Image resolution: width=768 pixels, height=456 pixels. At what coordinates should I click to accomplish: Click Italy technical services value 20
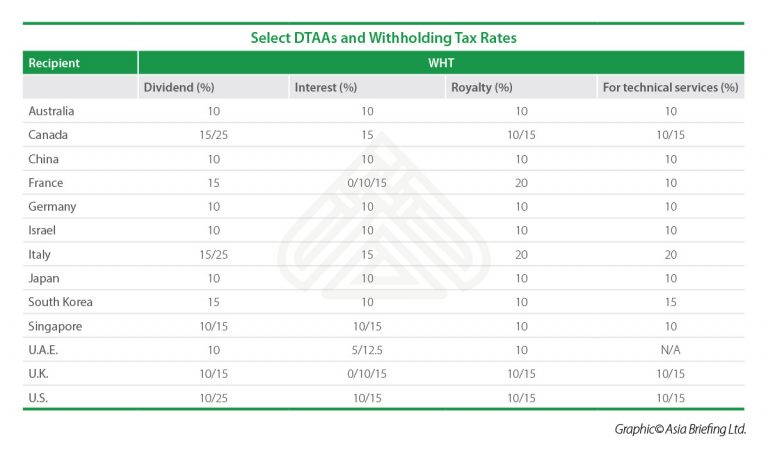(671, 255)
